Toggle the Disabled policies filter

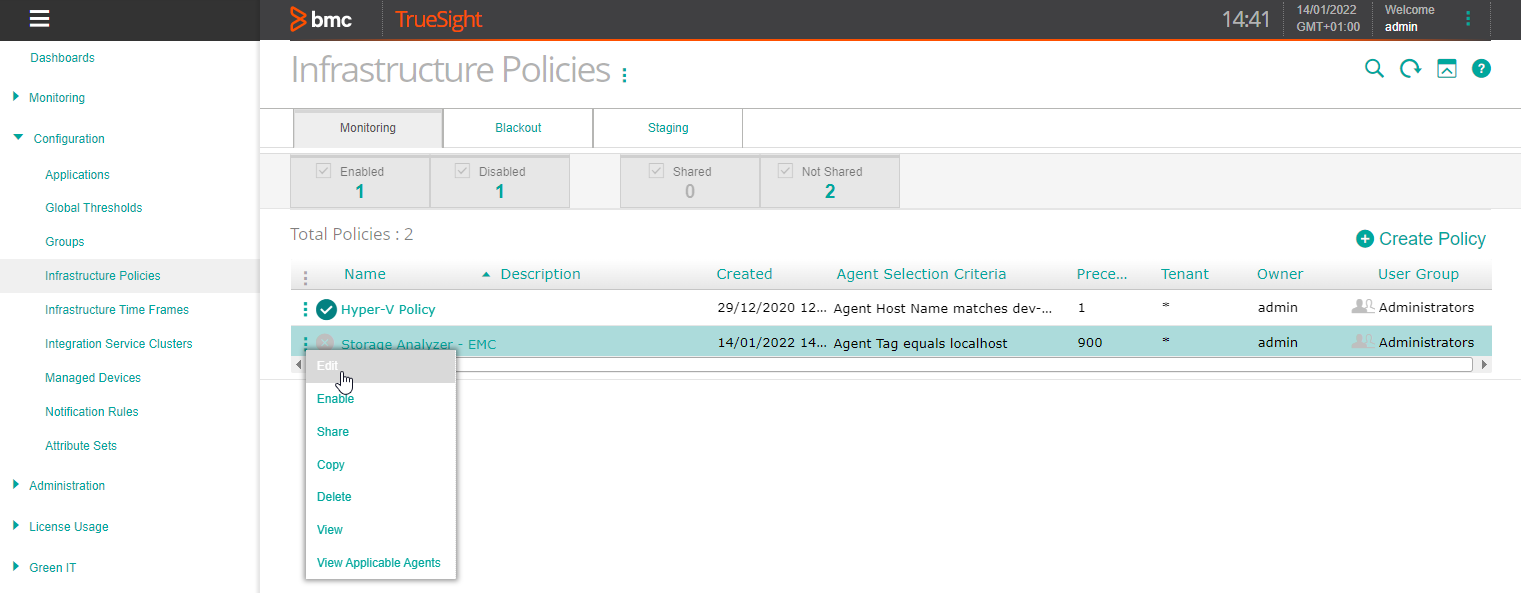coord(462,170)
